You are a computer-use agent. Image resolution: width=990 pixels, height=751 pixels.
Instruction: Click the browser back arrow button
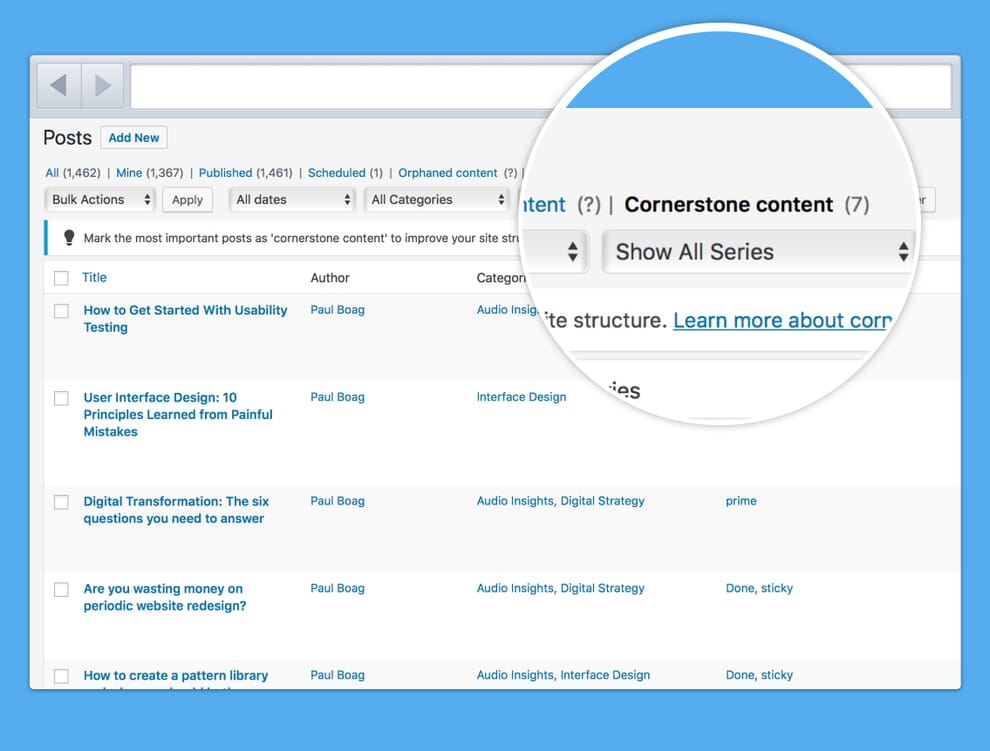tap(59, 86)
